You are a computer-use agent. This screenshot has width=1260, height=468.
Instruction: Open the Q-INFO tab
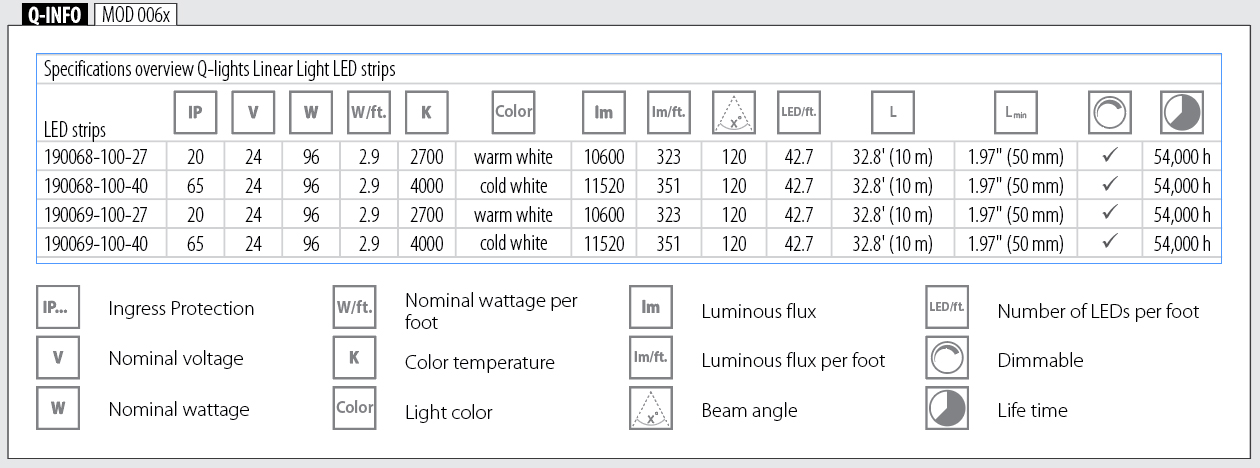click(54, 14)
